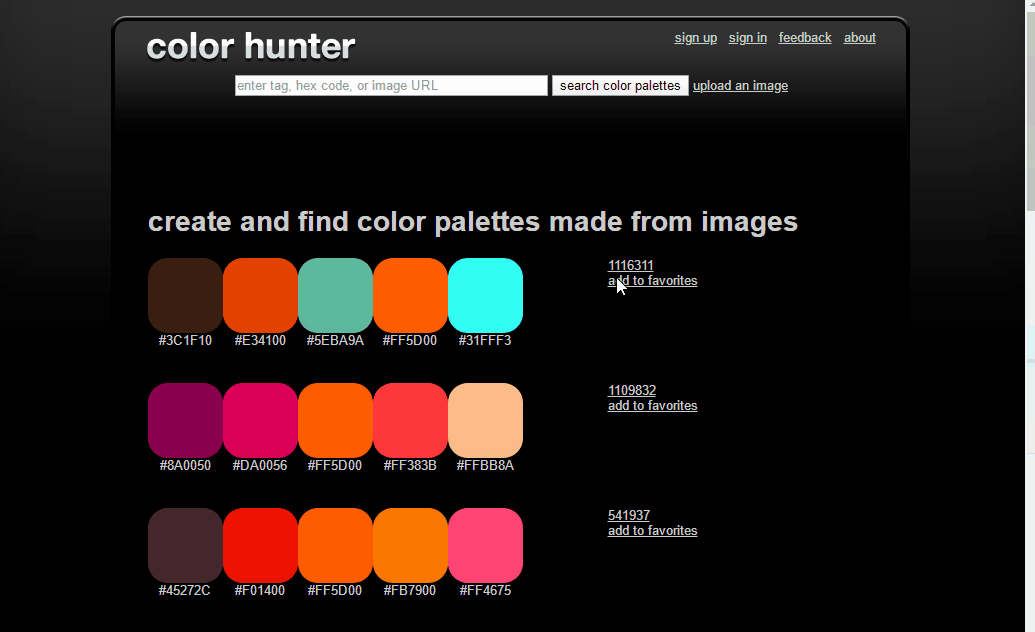1035x632 pixels.
Task: Open palette 541937
Action: (x=628, y=515)
